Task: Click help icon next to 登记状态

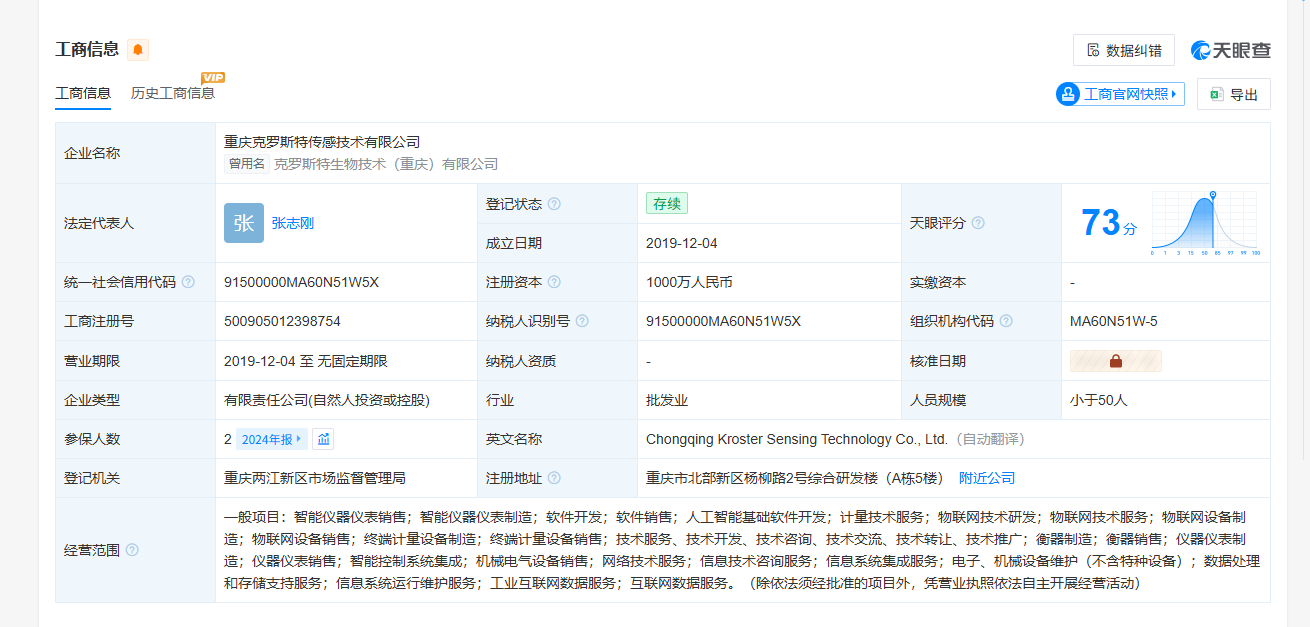Action: pyautogui.click(x=554, y=204)
